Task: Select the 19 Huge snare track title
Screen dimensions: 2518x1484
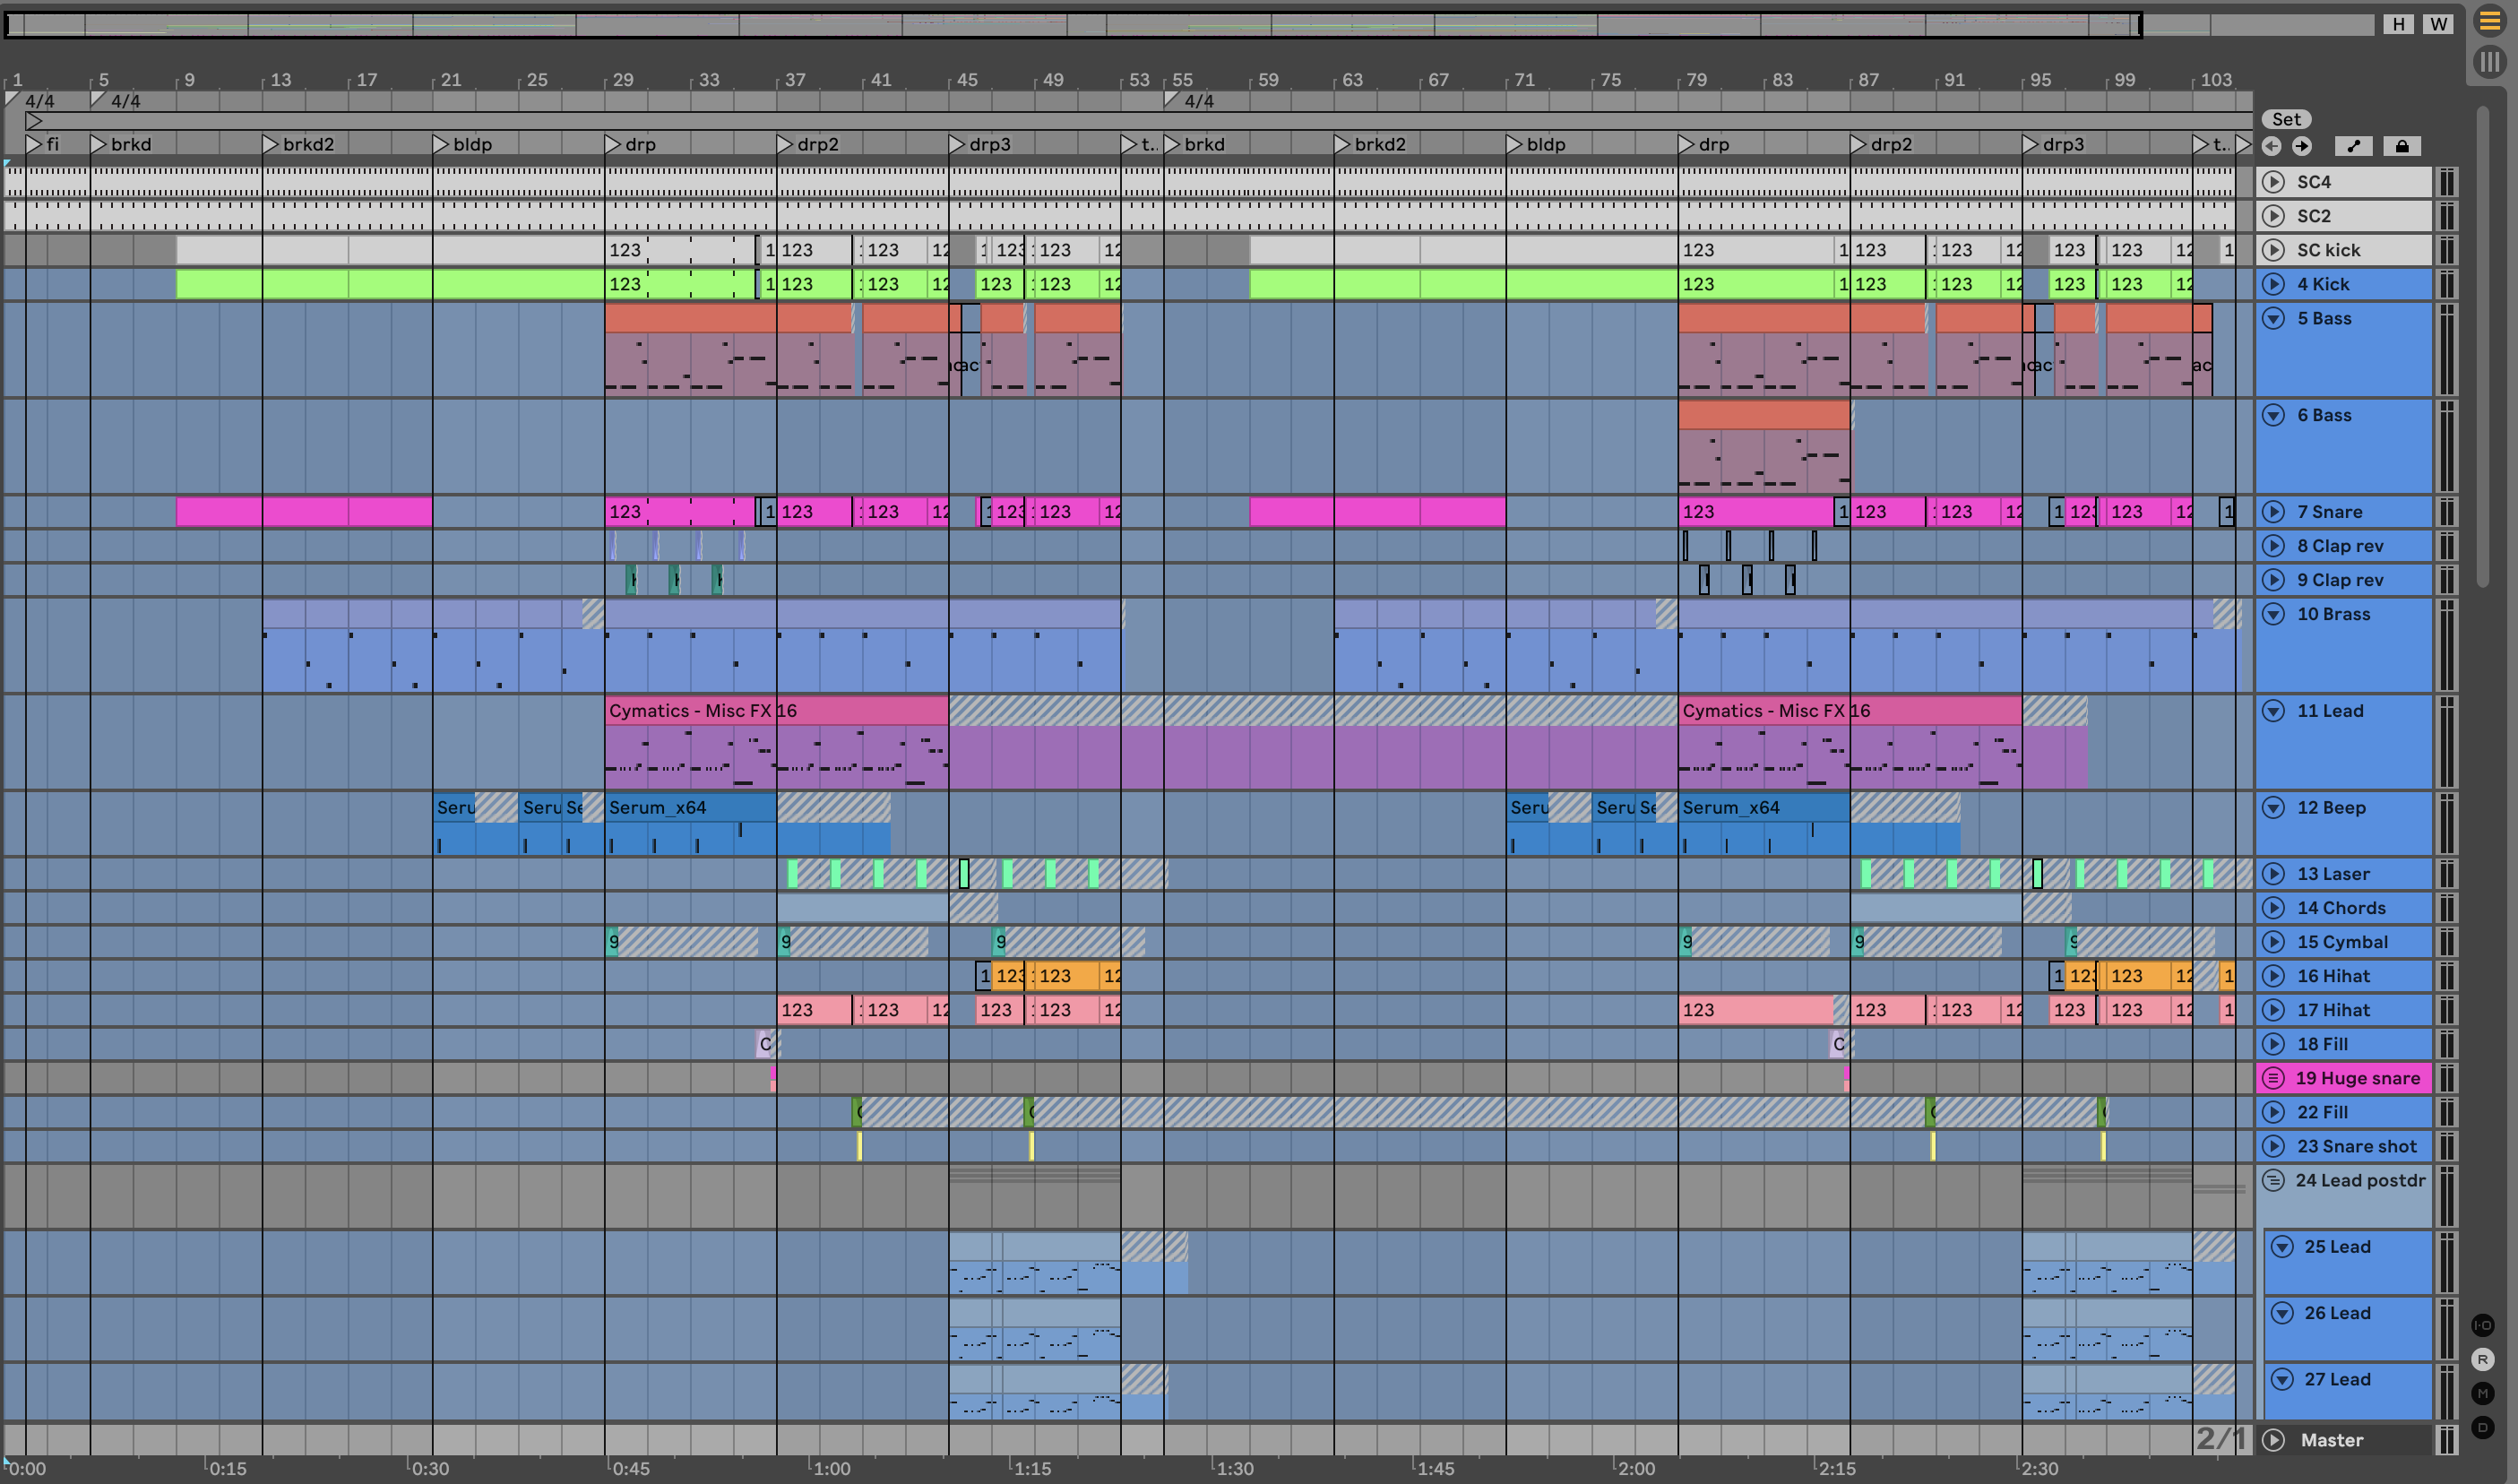Action: 2357,1078
